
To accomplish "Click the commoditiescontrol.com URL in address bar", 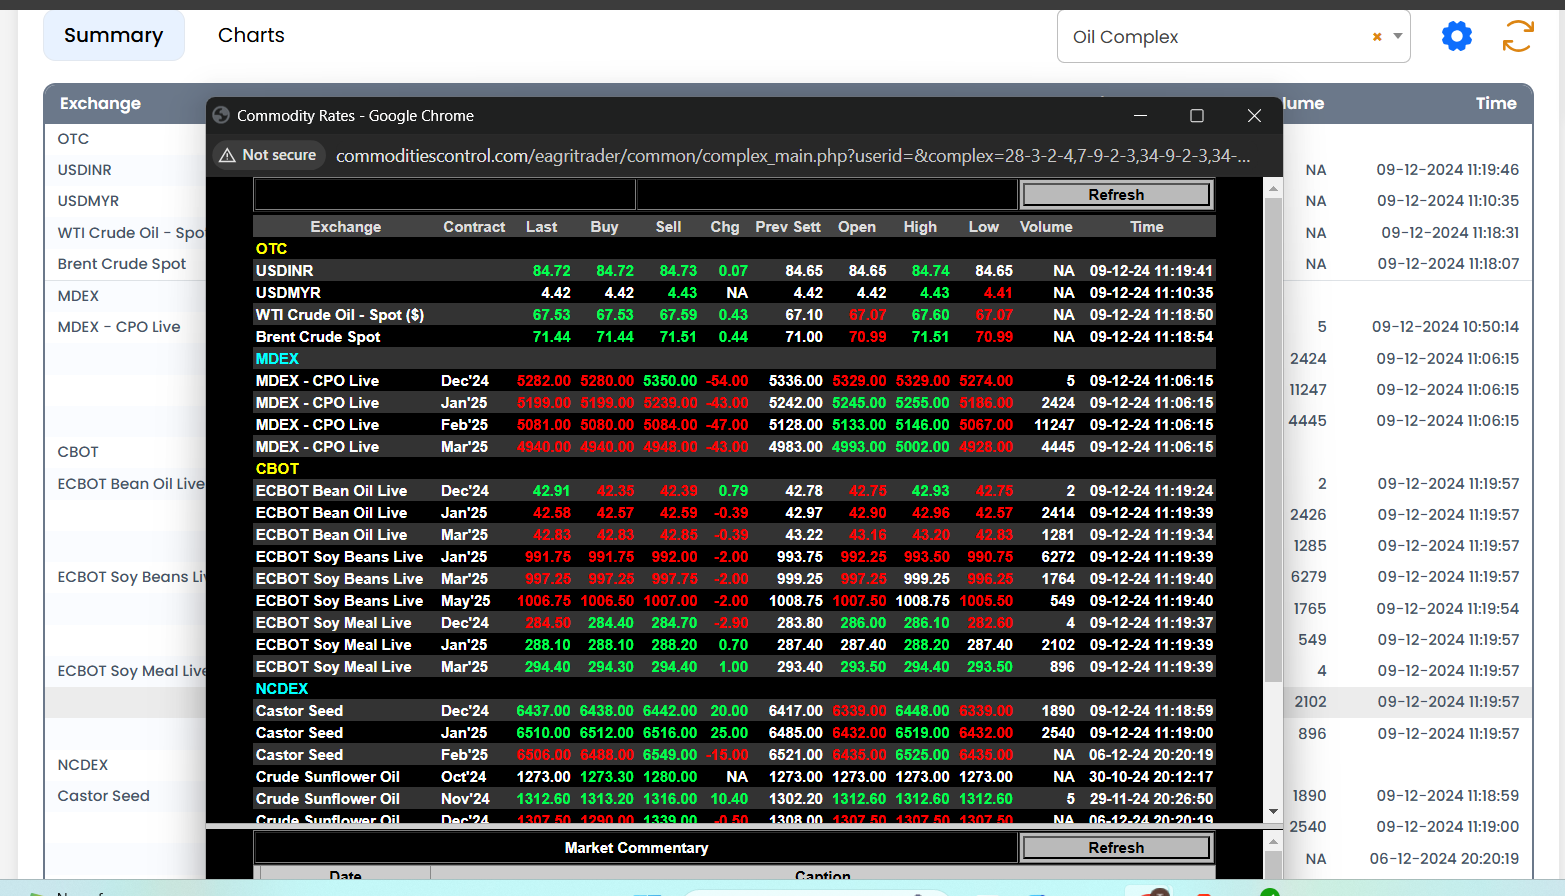I will tap(793, 156).
